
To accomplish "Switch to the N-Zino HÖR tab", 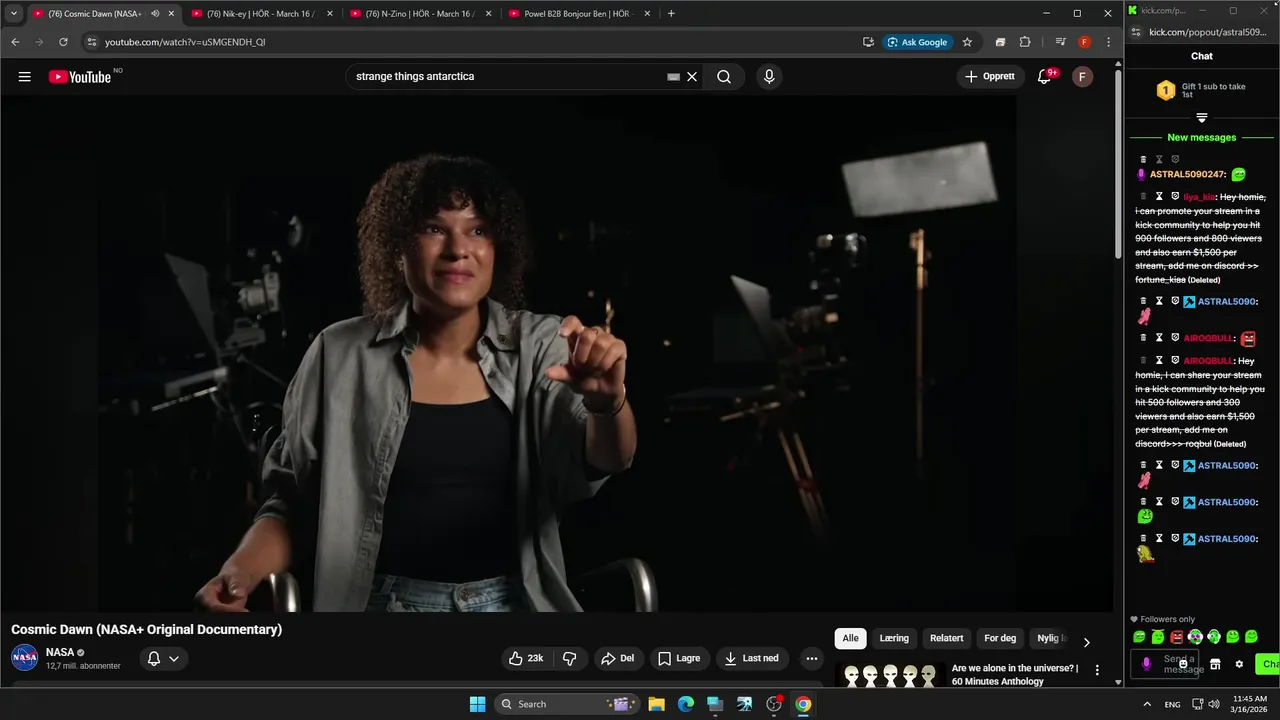I will click(x=419, y=14).
